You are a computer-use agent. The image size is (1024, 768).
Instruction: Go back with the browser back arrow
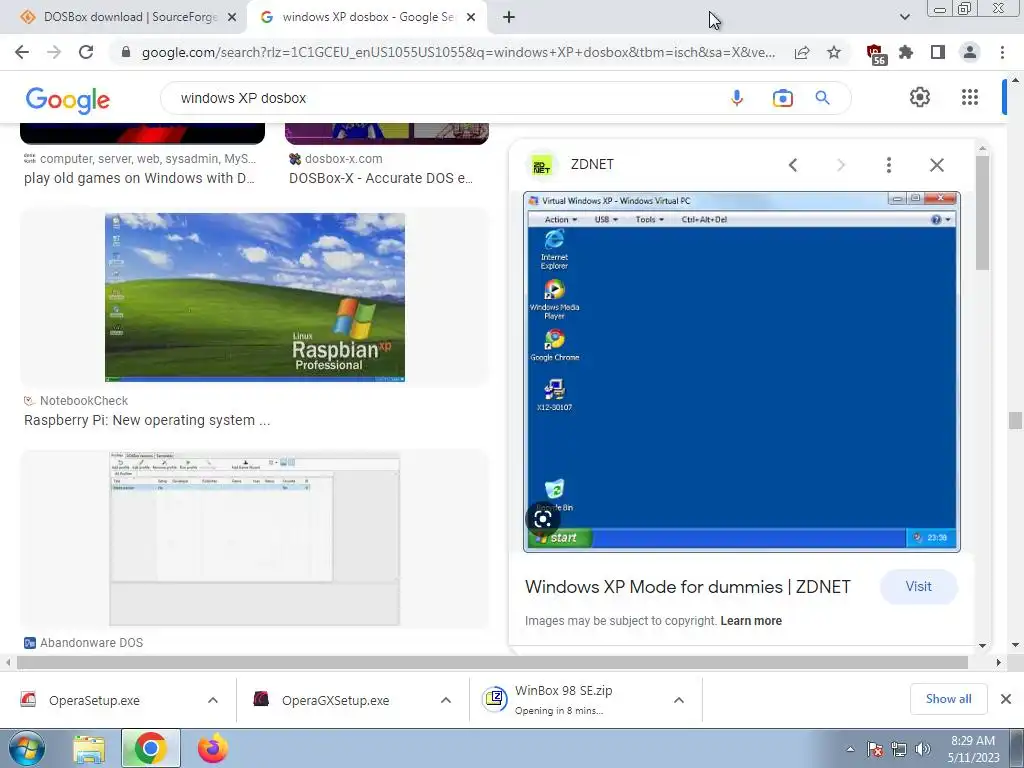click(x=22, y=52)
